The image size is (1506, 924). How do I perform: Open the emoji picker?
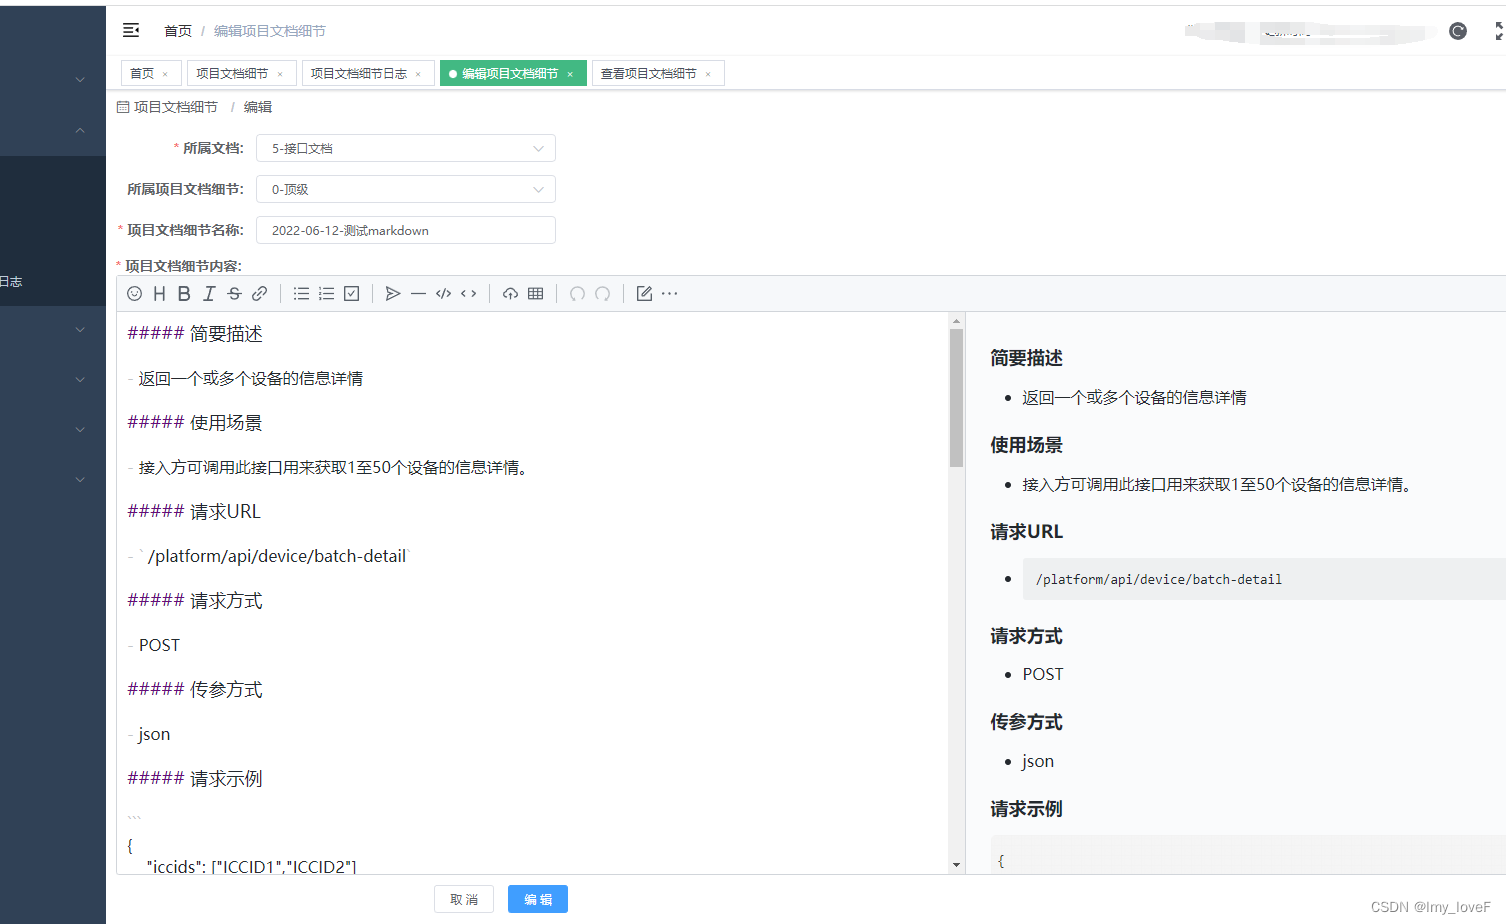(x=134, y=293)
